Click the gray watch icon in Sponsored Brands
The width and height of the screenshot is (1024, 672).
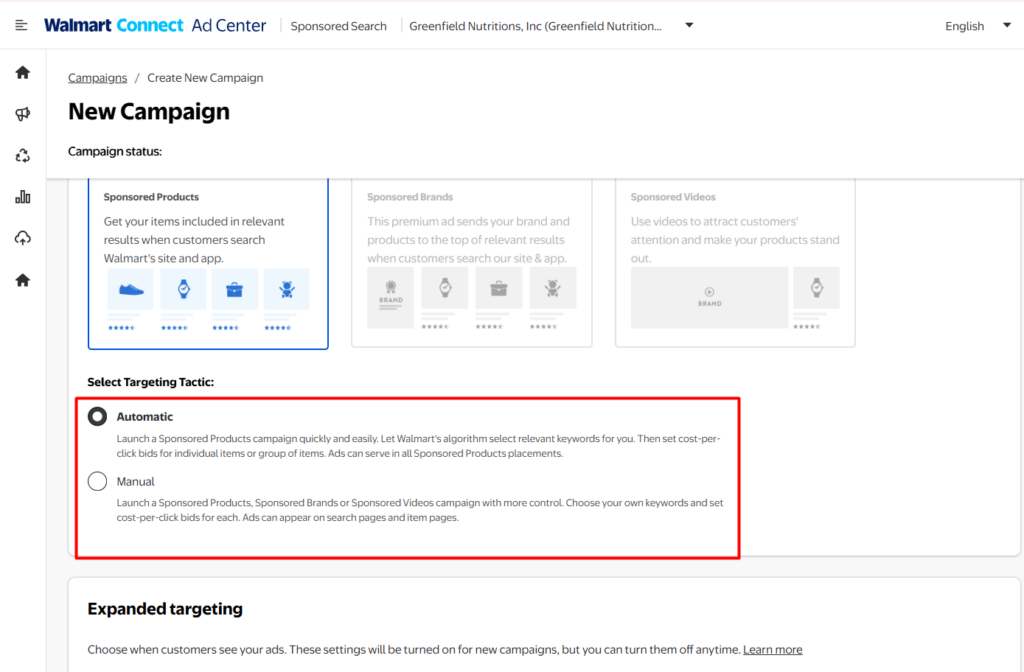click(x=445, y=287)
